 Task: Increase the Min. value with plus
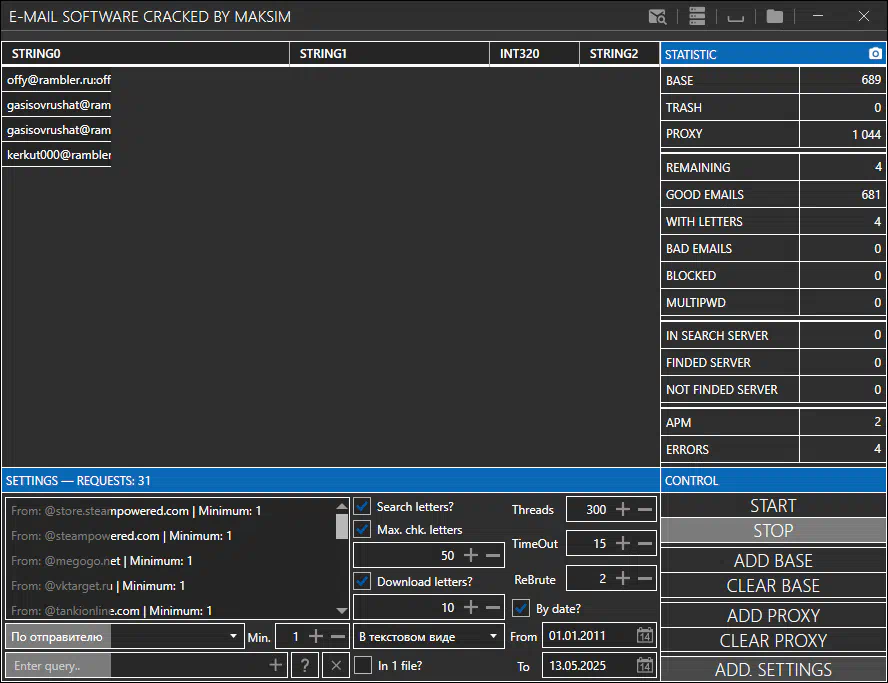(x=316, y=637)
